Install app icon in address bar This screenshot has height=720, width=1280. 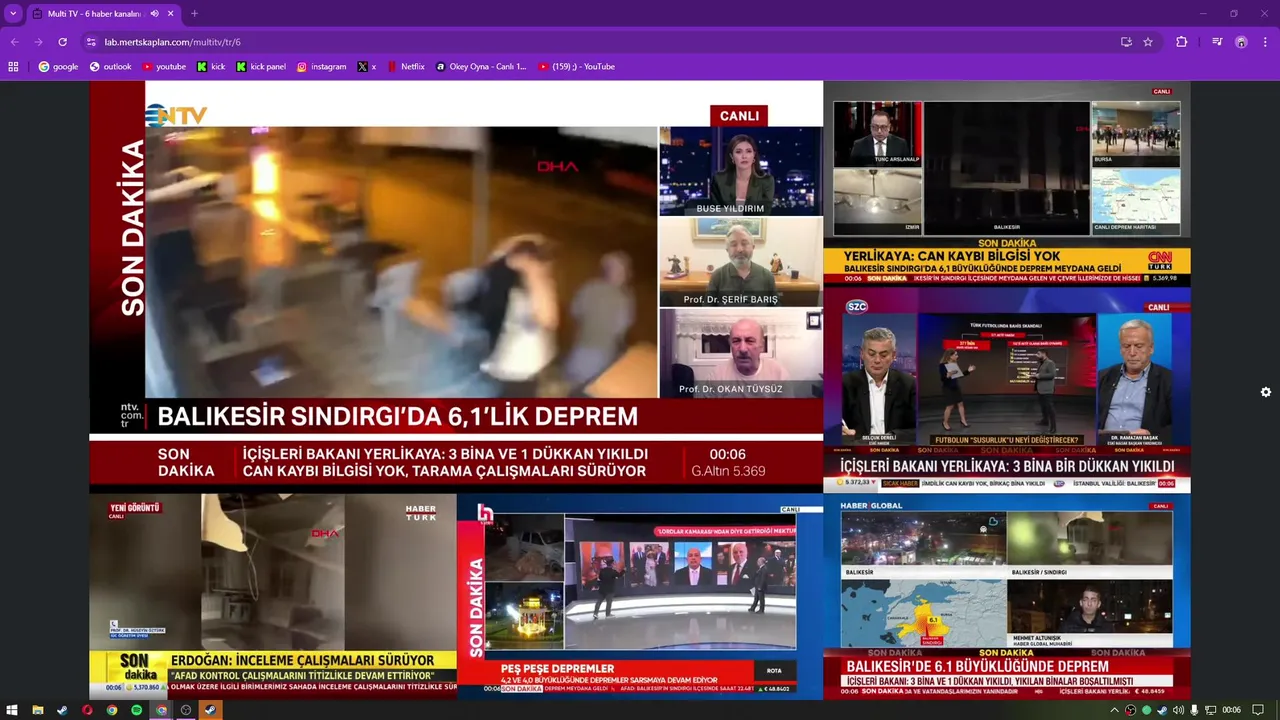[1126, 42]
